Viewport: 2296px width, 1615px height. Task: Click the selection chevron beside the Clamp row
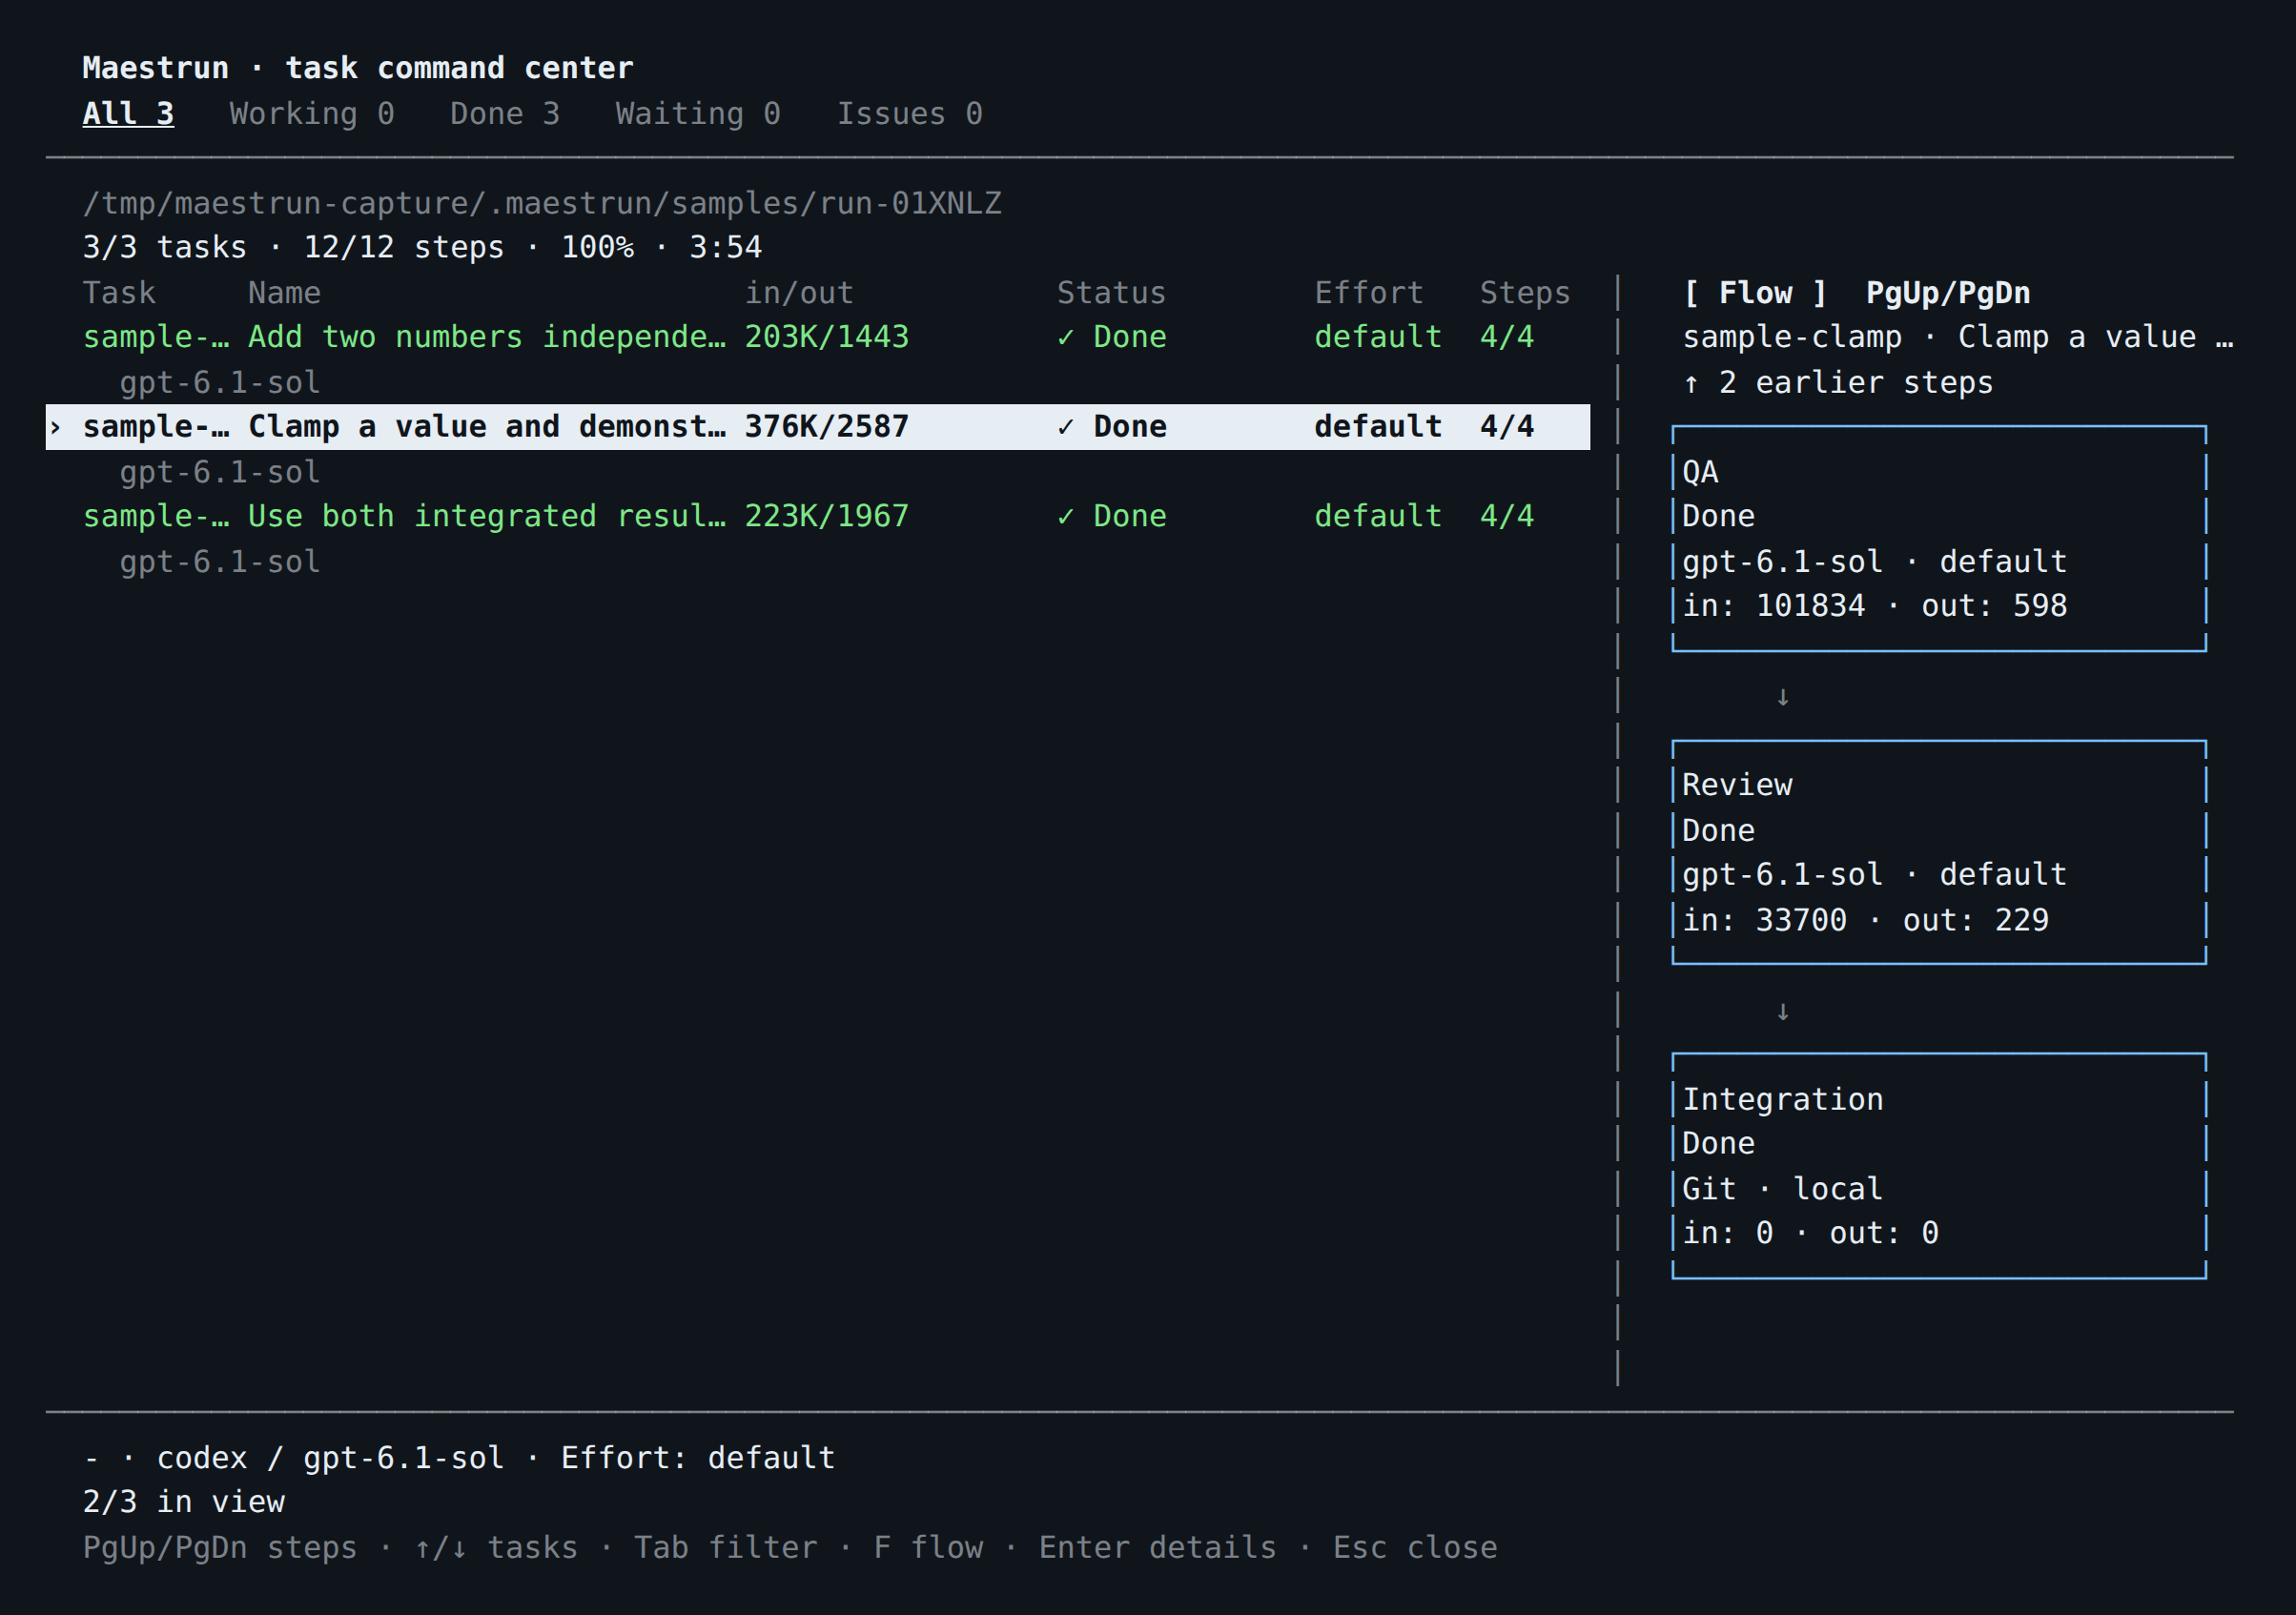coord(56,427)
